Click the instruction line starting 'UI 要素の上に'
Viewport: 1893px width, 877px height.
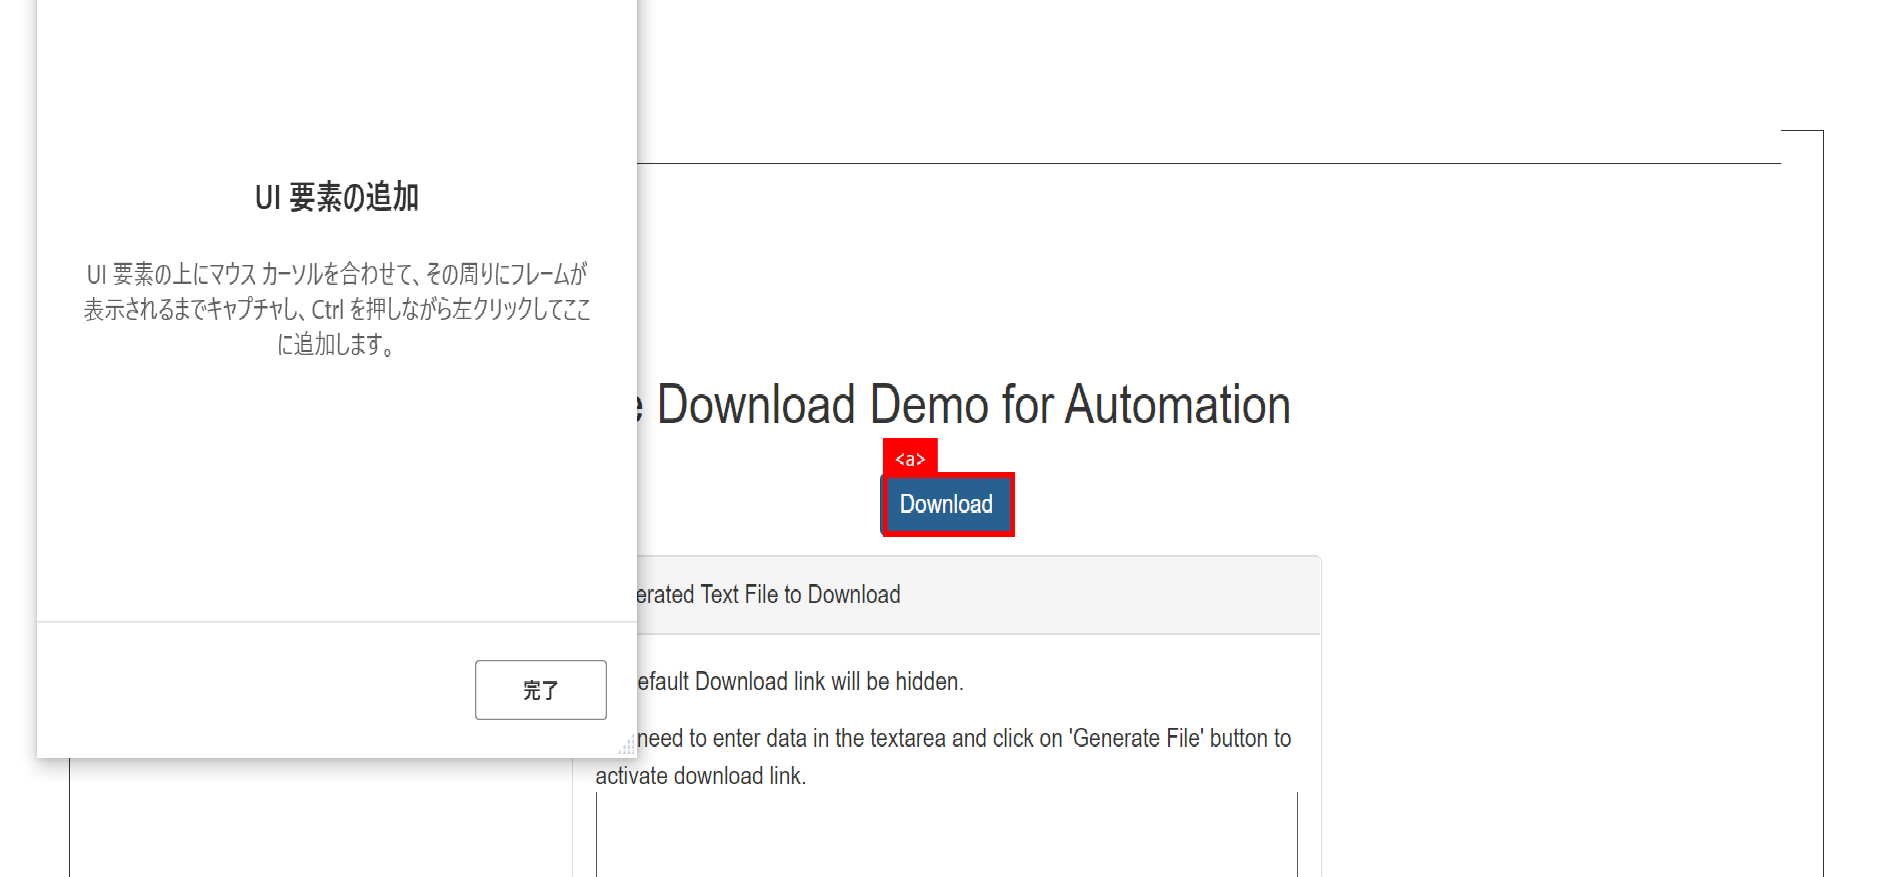[337, 274]
